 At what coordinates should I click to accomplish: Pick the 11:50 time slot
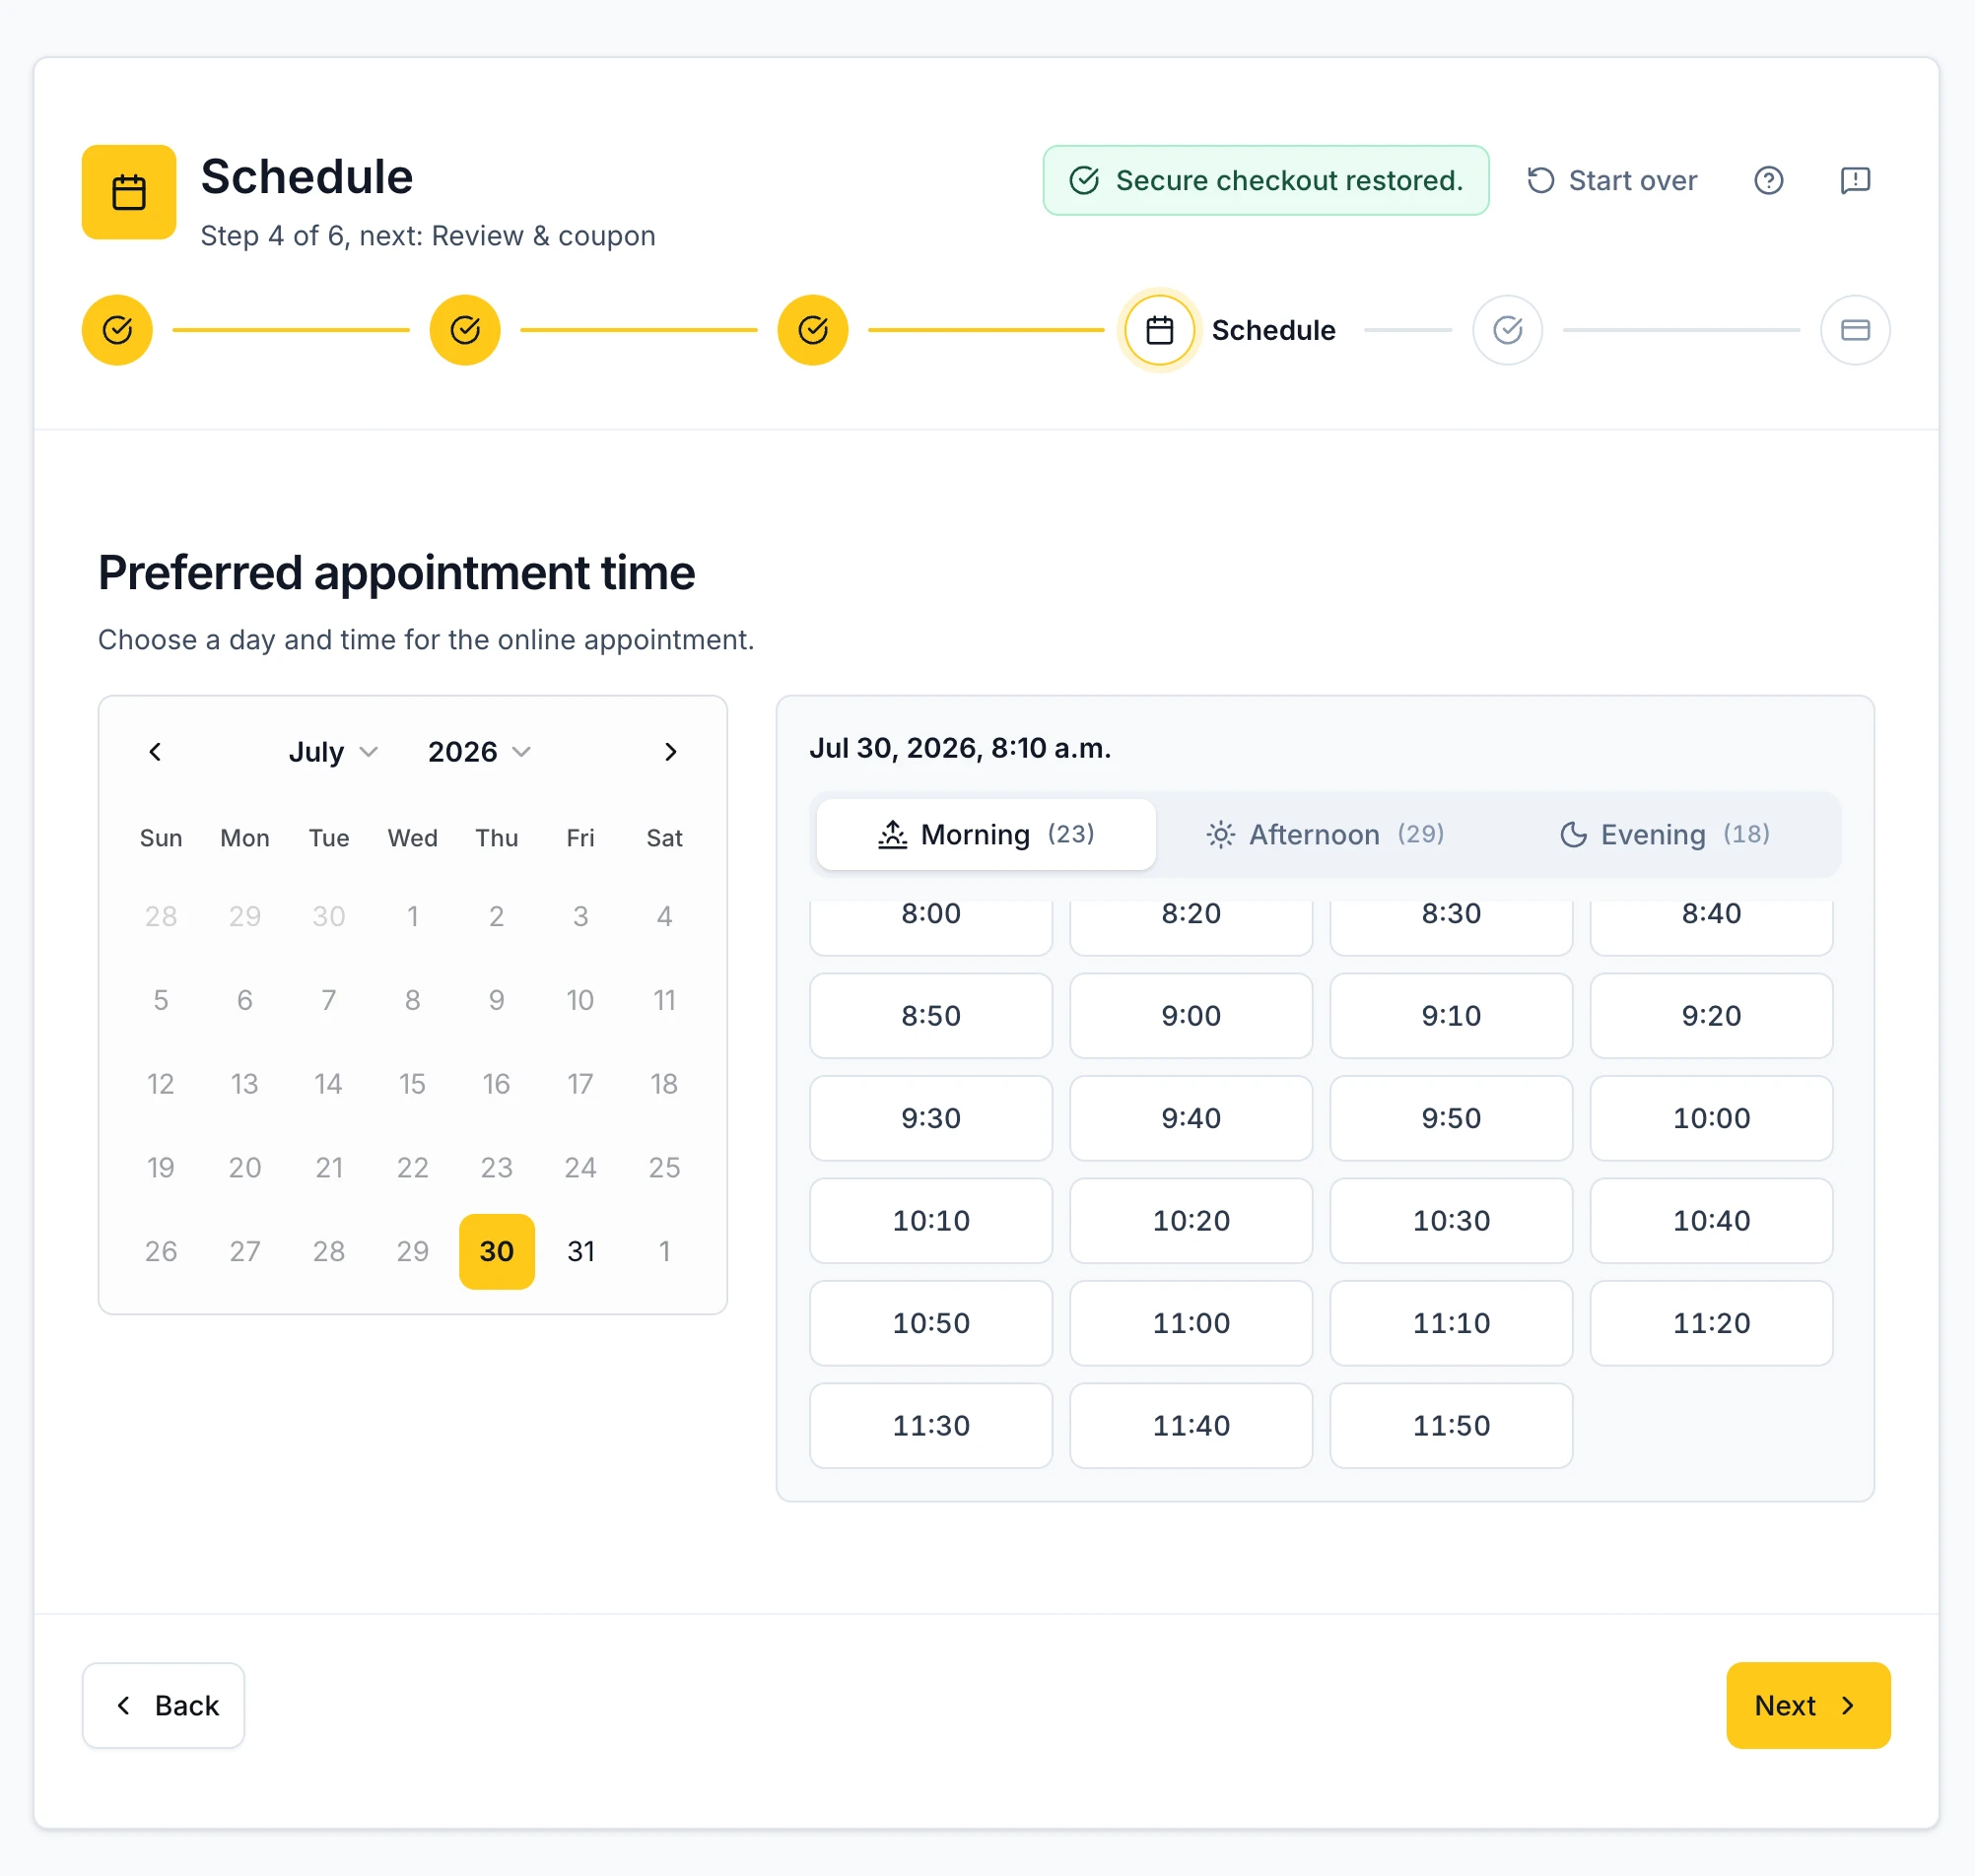1451,1426
